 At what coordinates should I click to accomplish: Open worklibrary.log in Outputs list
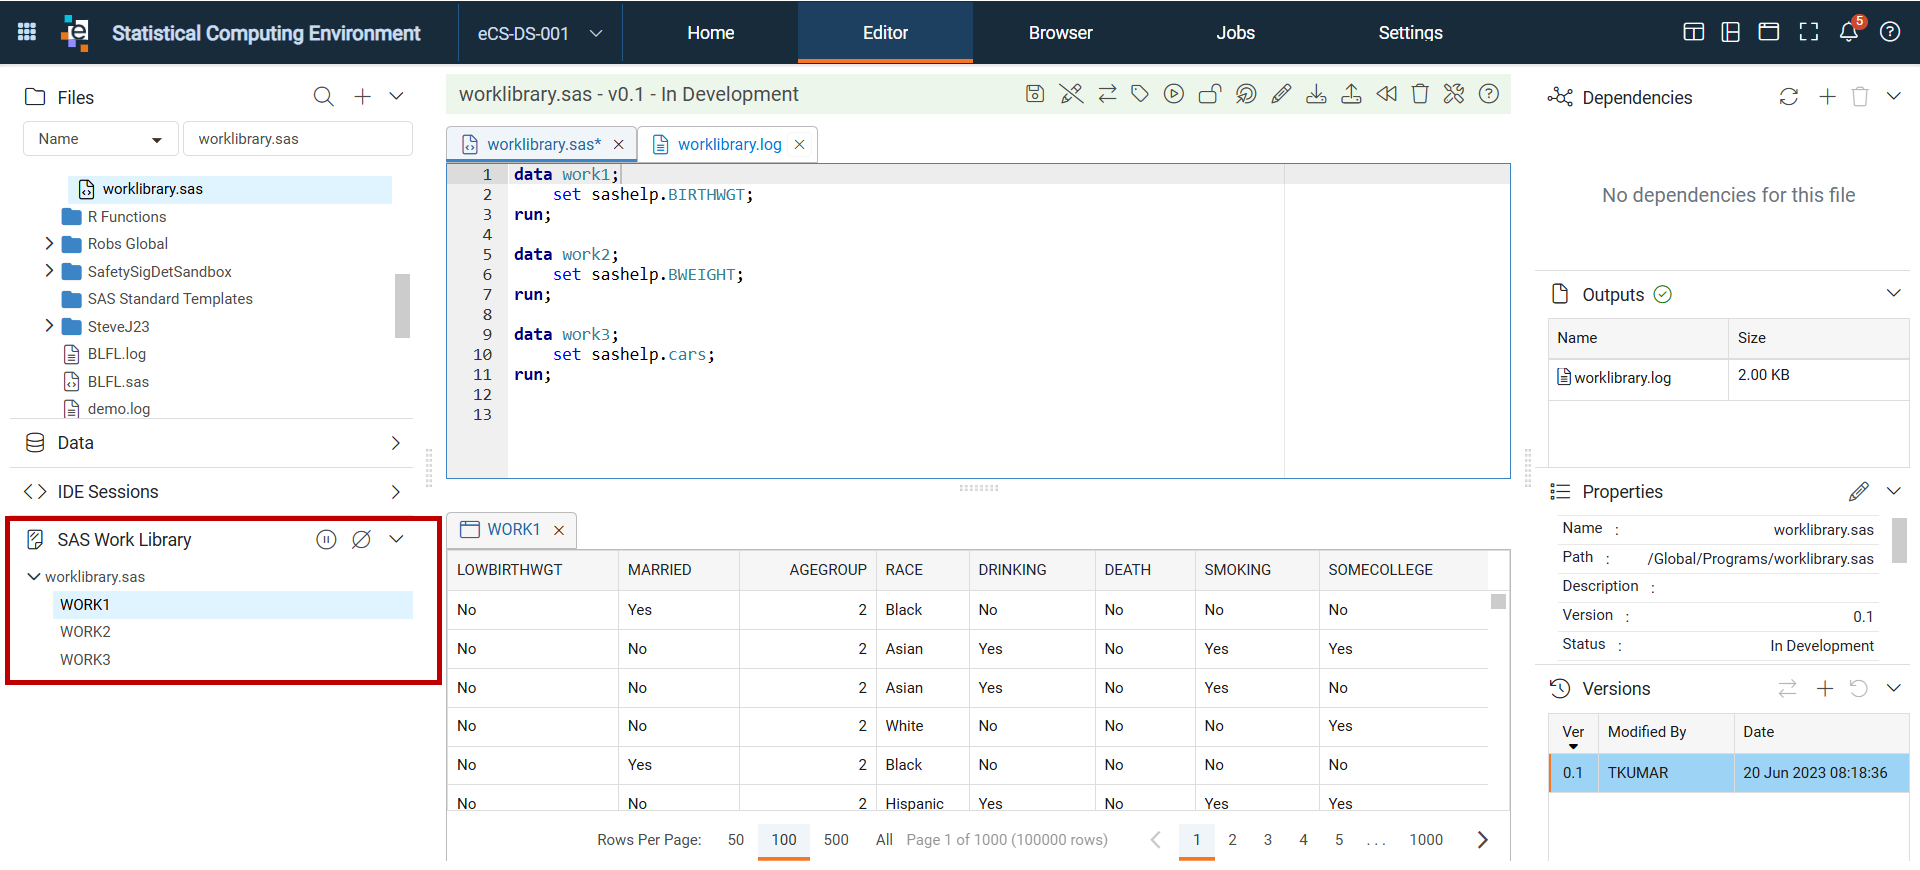tap(1622, 378)
